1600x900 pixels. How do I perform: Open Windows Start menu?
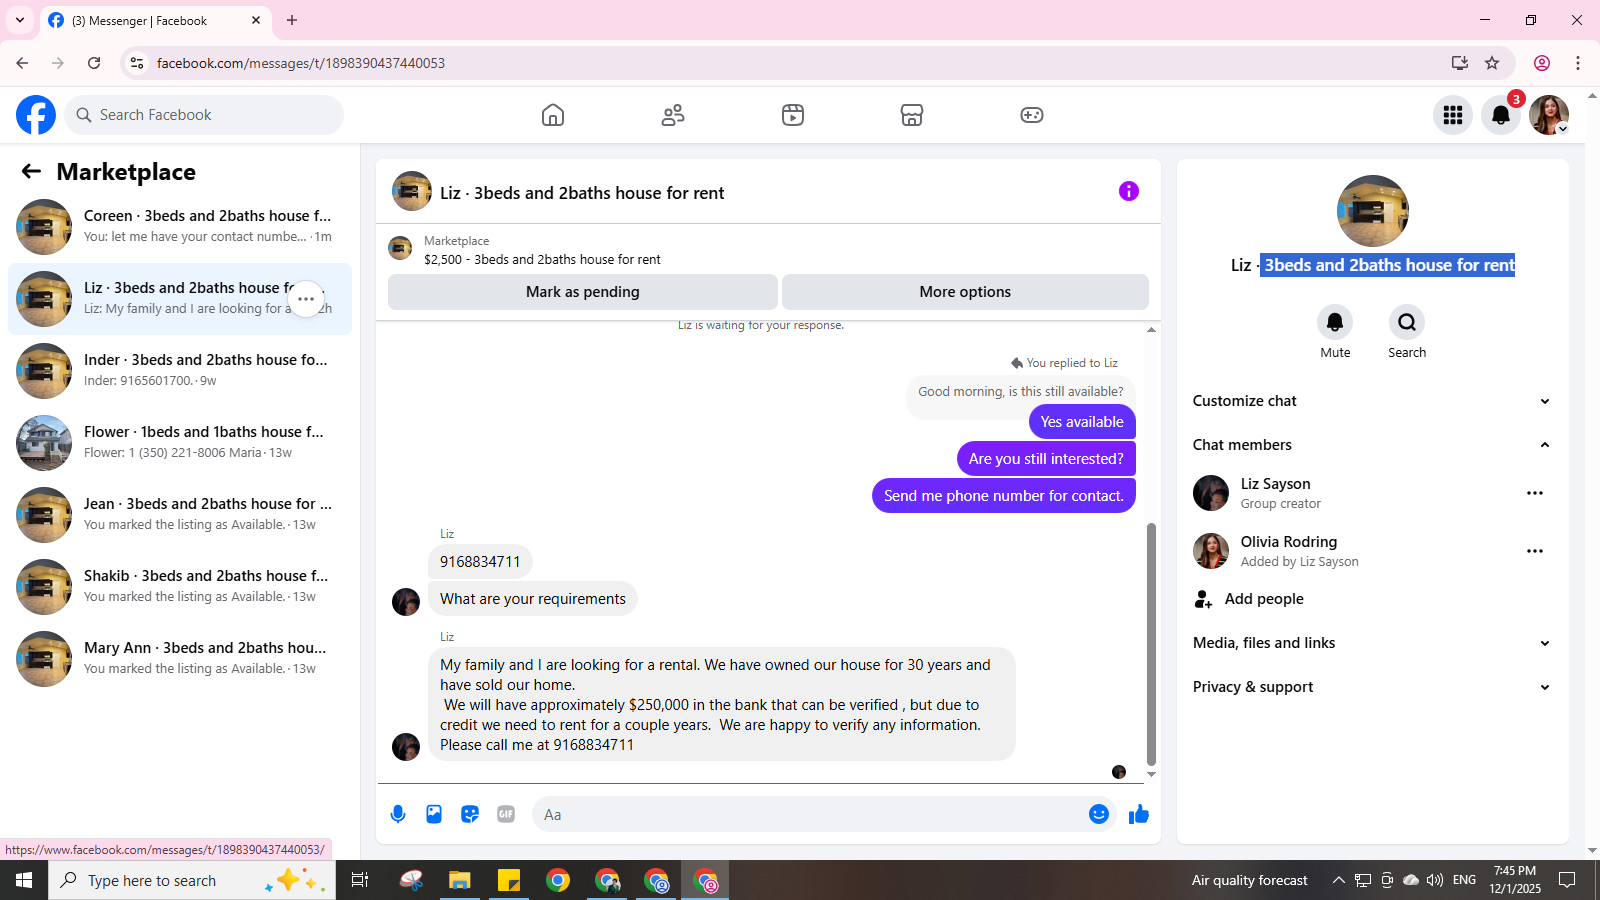click(24, 880)
